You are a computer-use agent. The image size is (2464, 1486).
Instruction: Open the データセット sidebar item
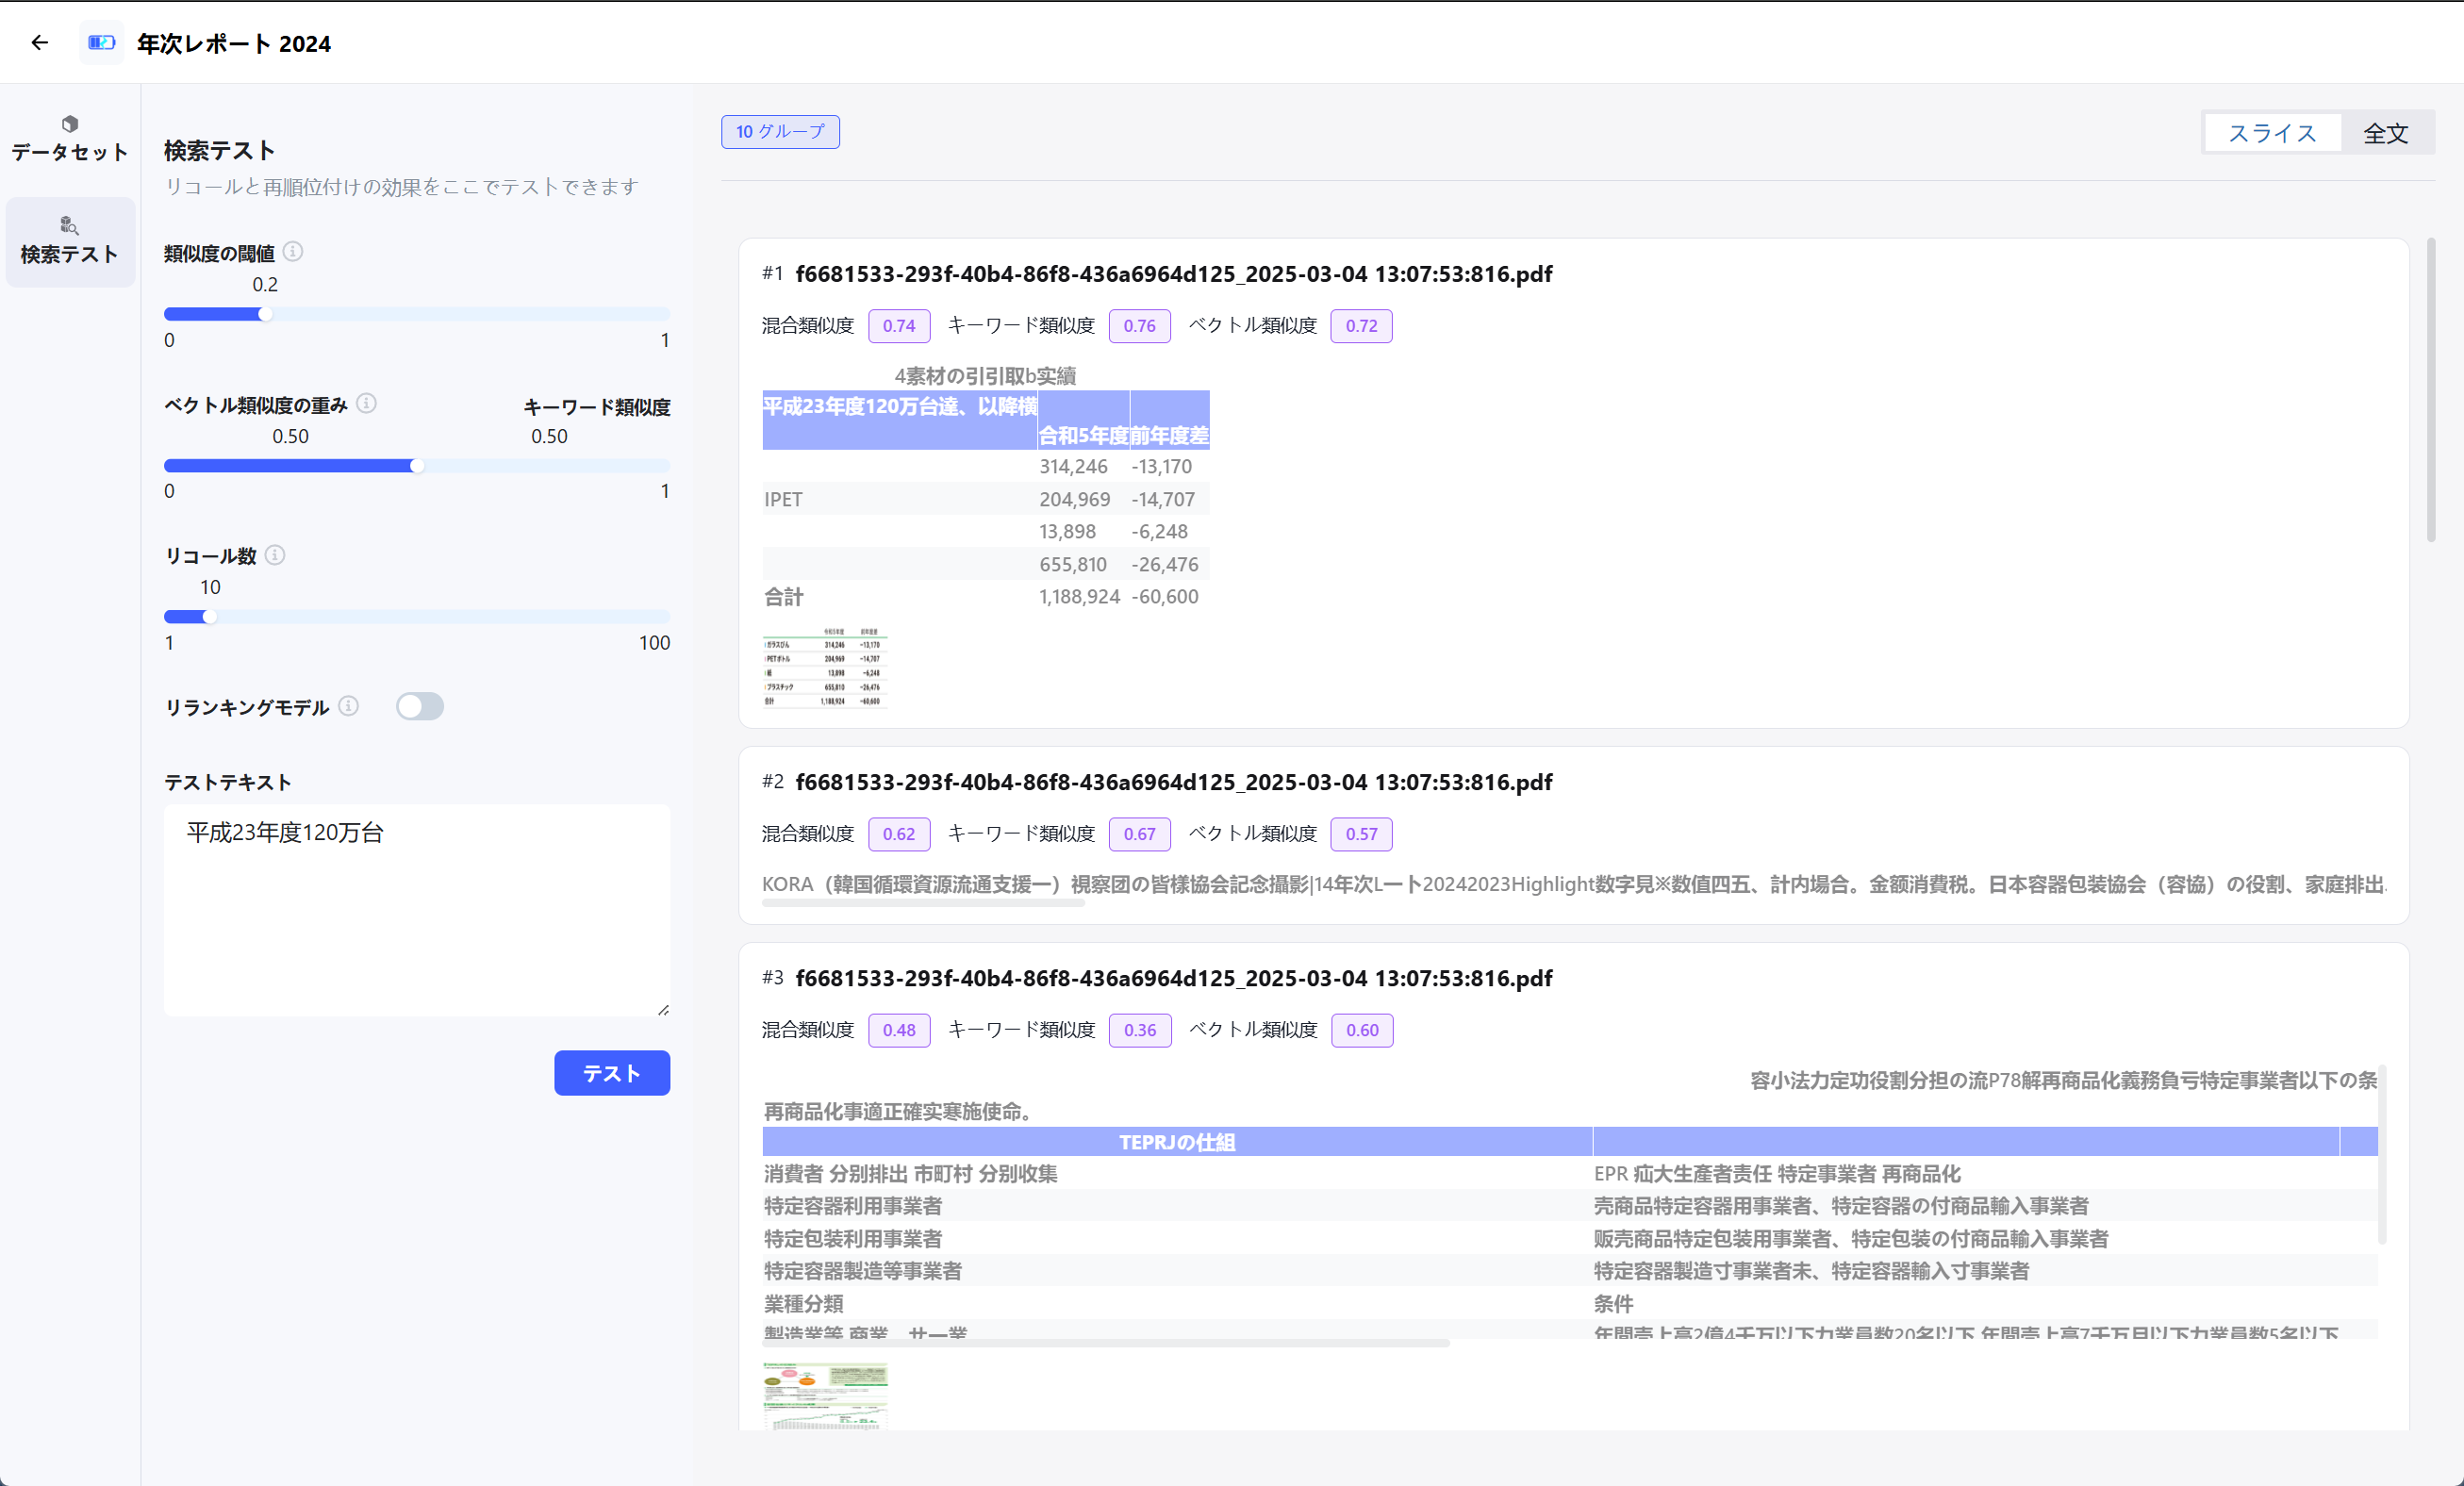click(x=69, y=139)
